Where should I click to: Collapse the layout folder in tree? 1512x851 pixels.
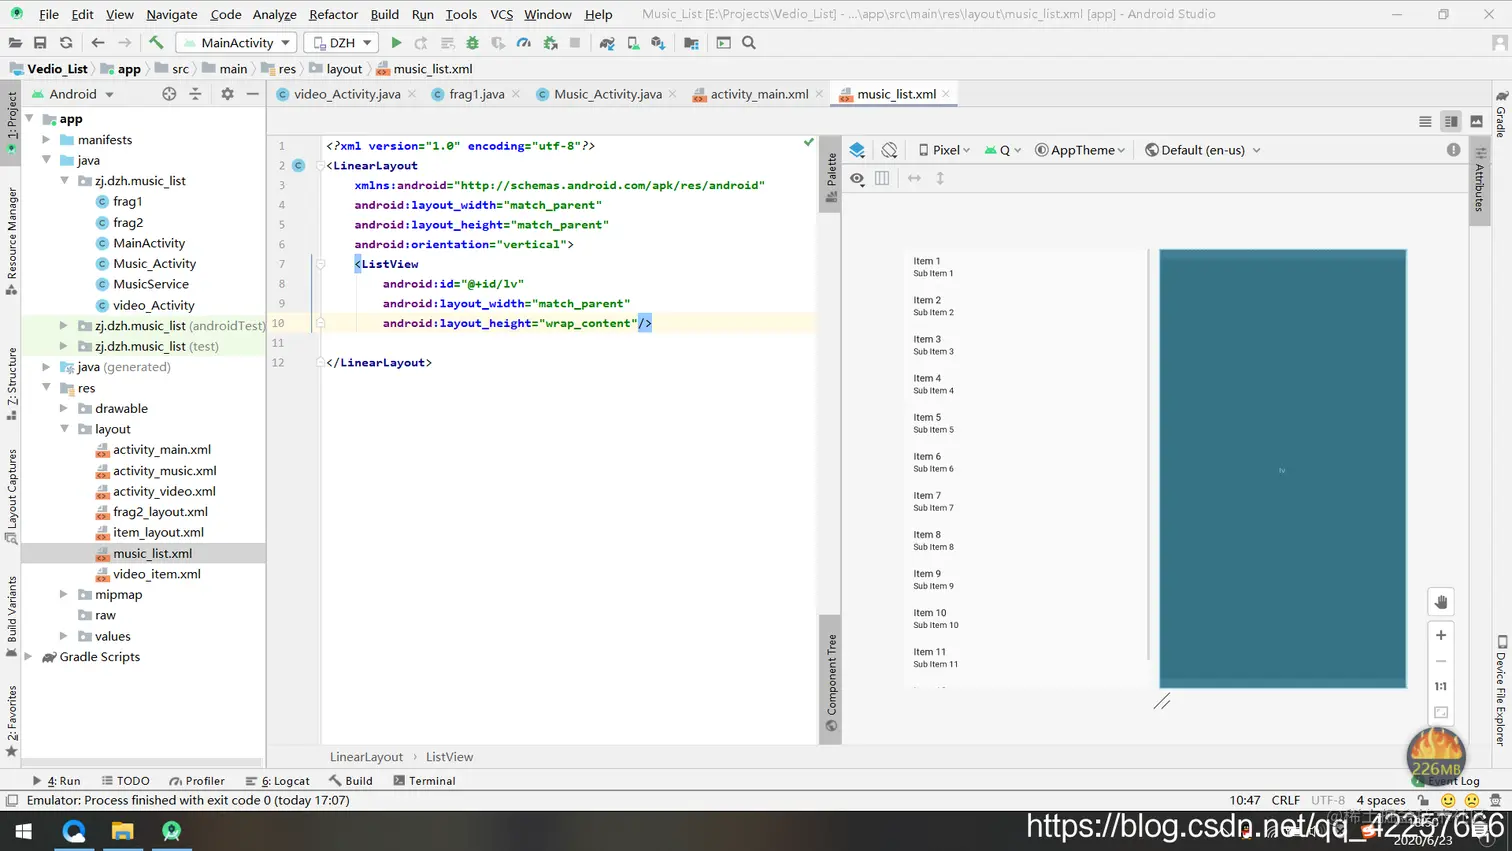[x=64, y=429]
